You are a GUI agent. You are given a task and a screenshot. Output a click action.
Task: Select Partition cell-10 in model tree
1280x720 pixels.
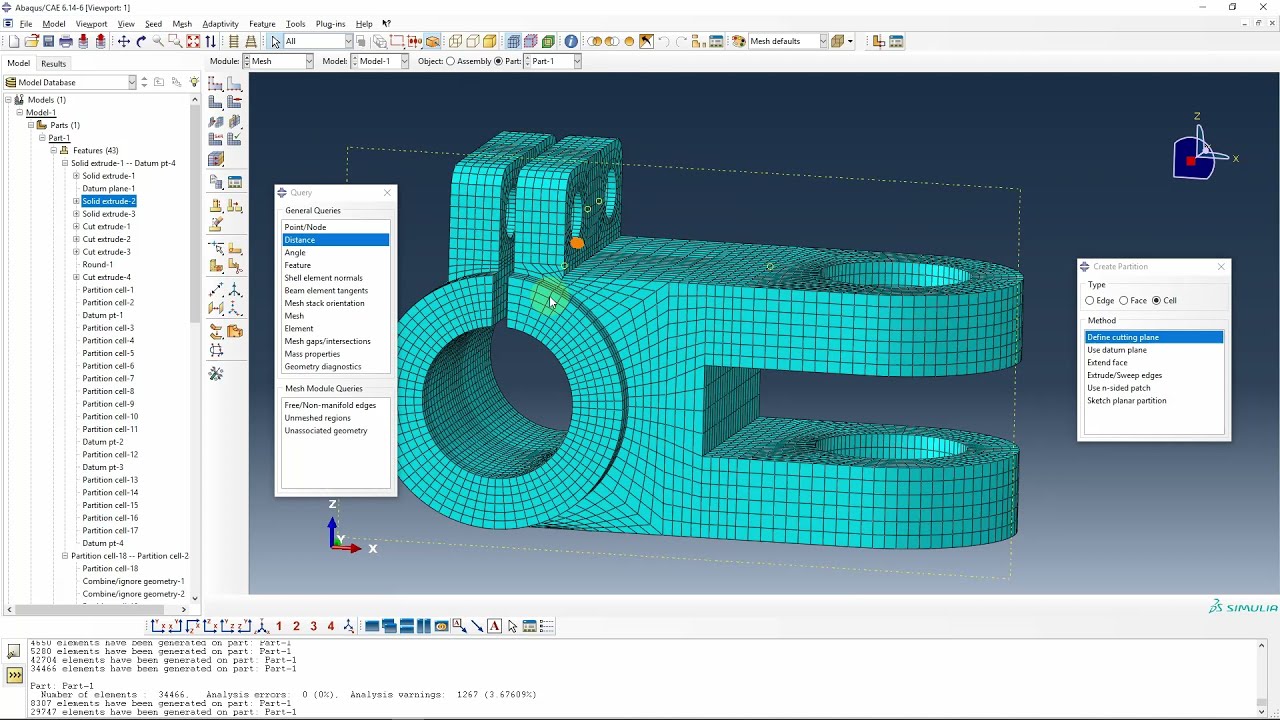(110, 416)
